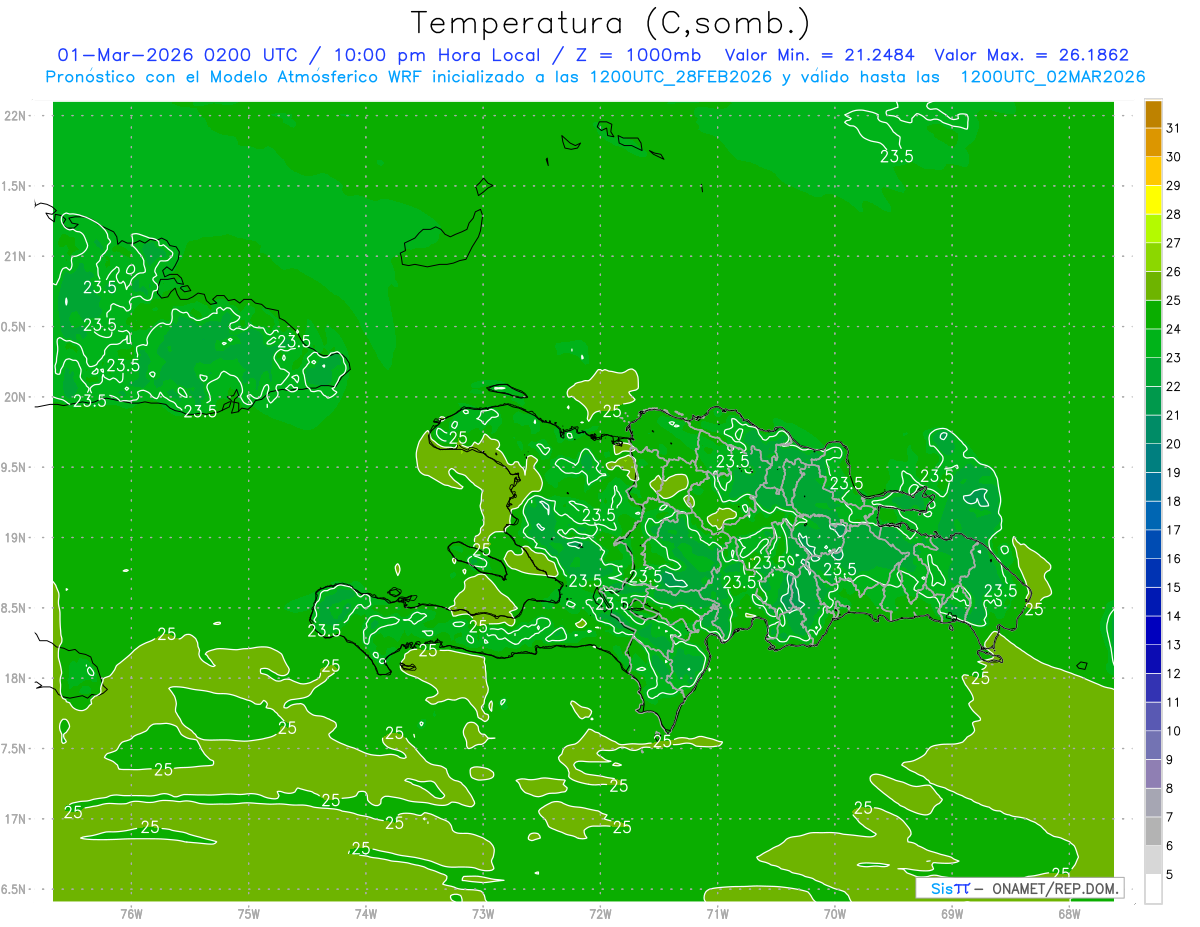This screenshot has height=927, width=1200.
Task: Click the "74W" longitude label
Action: (x=366, y=913)
